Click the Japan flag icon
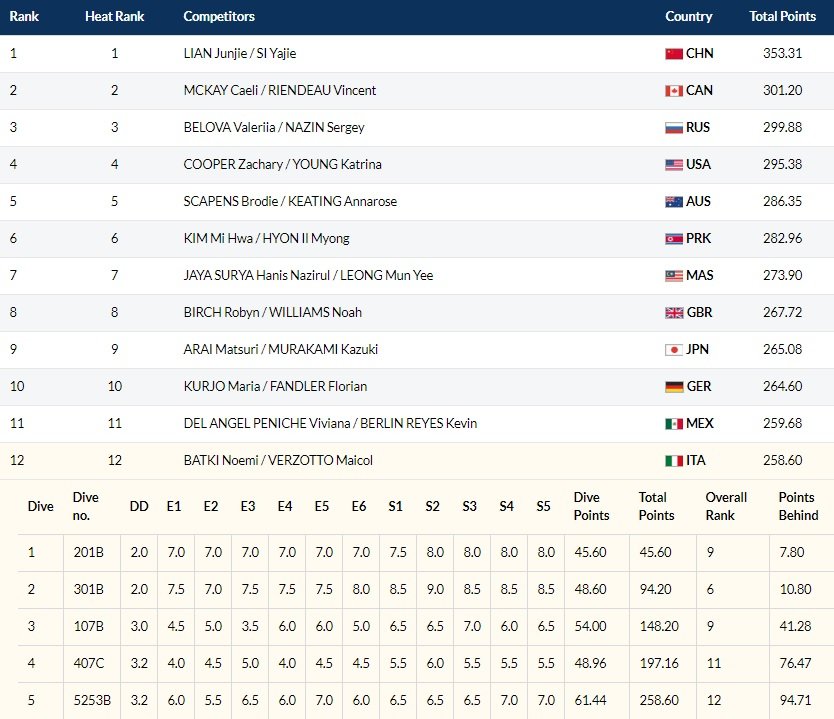834x719 pixels. pyautogui.click(x=674, y=349)
